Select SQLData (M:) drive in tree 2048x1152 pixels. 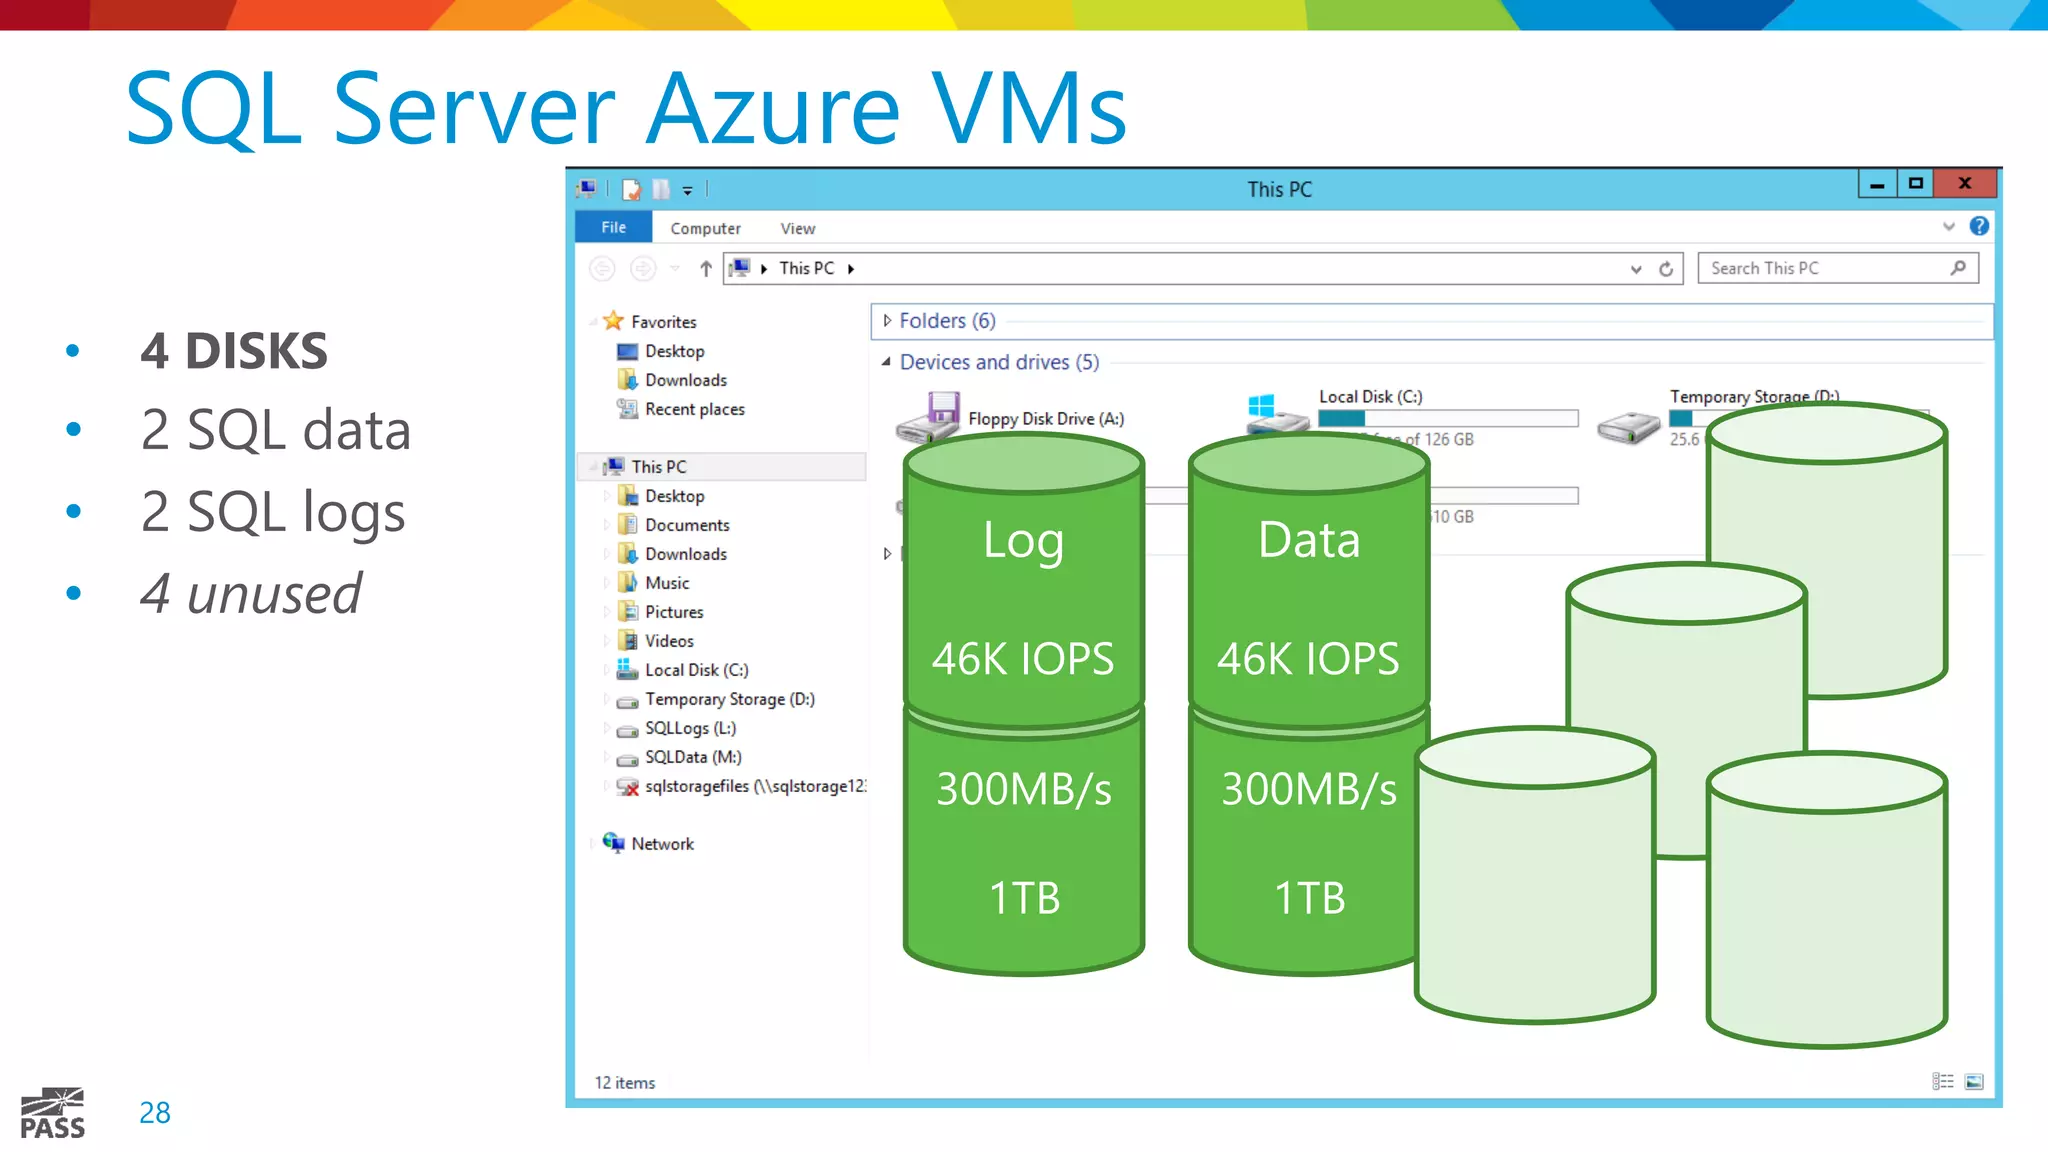pos(693,758)
